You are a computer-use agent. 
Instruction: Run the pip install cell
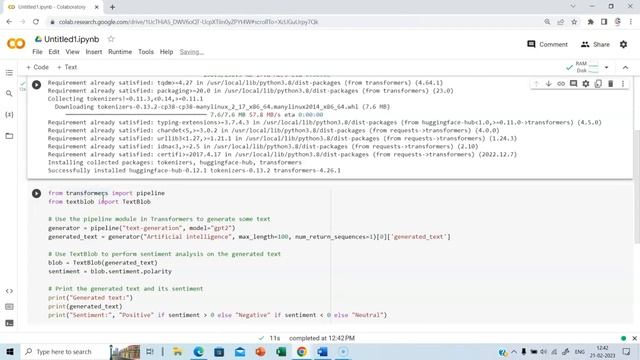36,84
